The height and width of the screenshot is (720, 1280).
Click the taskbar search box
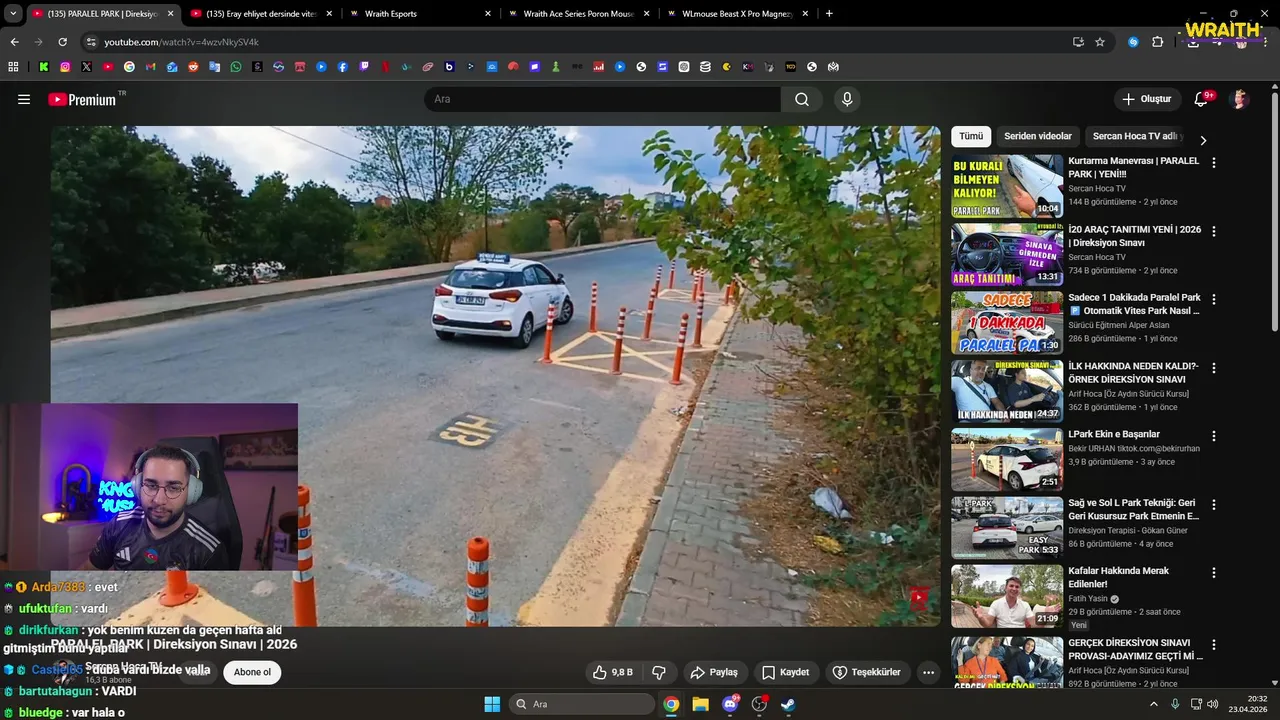[x=582, y=704]
